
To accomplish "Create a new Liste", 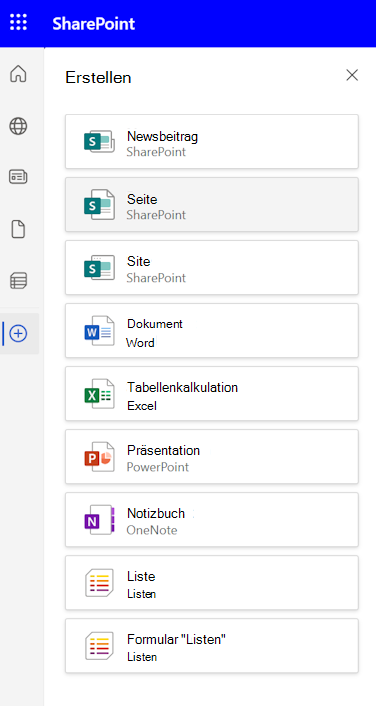I will pos(212,583).
